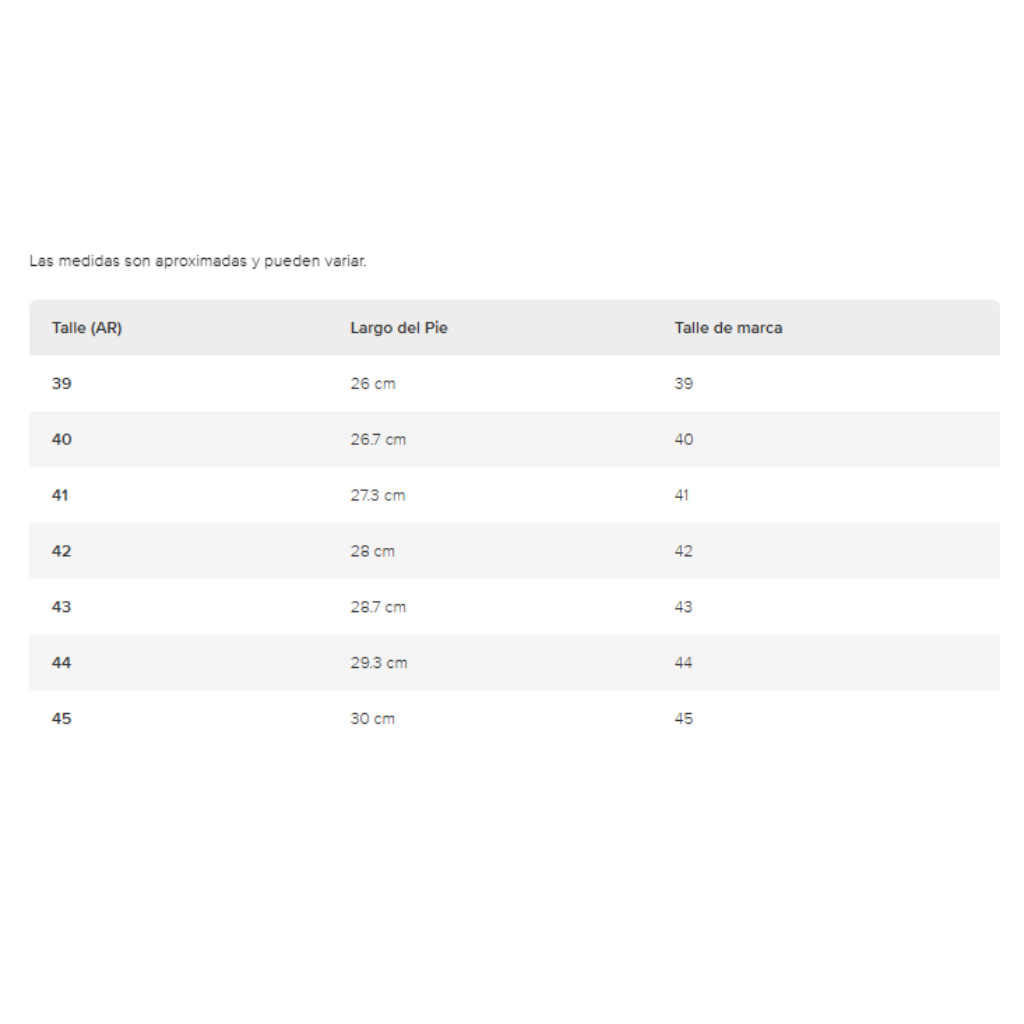
Task: Click the Talle de marca column header
Action: coord(728,328)
